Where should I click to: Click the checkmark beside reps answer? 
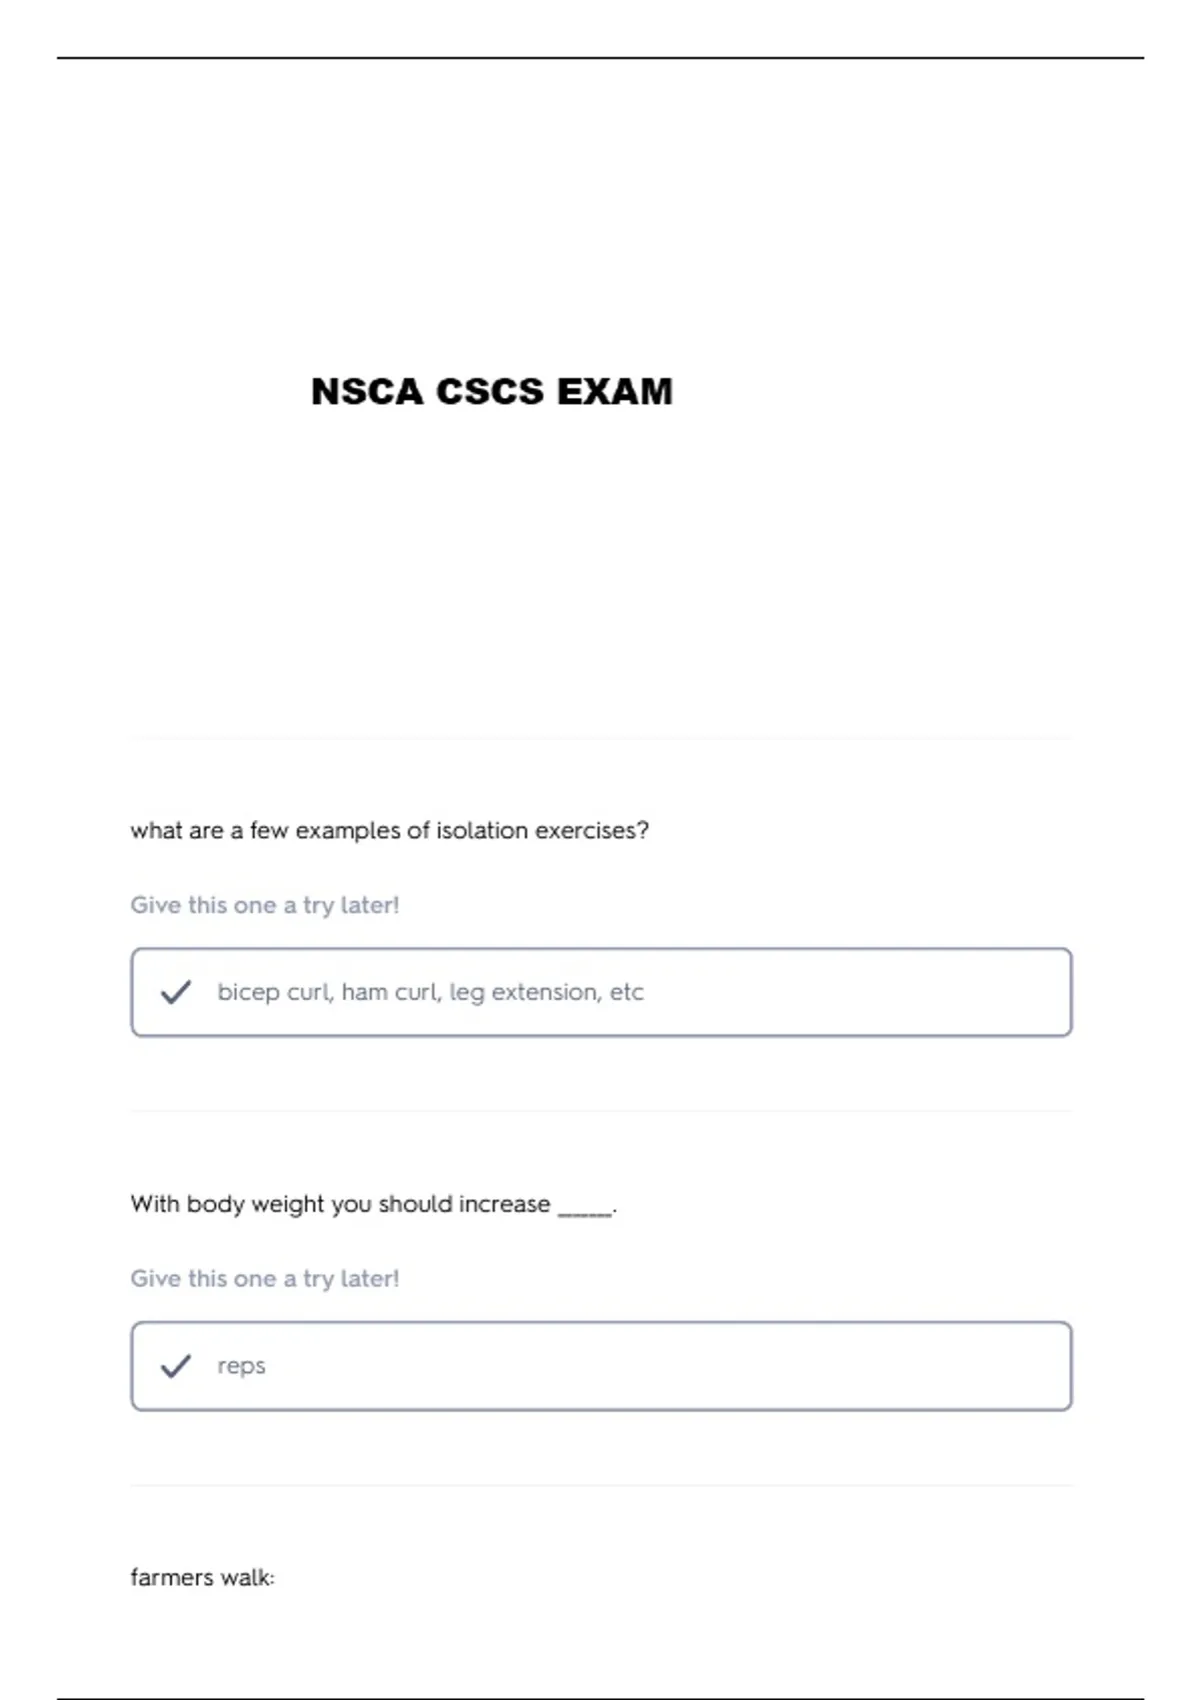176,1366
